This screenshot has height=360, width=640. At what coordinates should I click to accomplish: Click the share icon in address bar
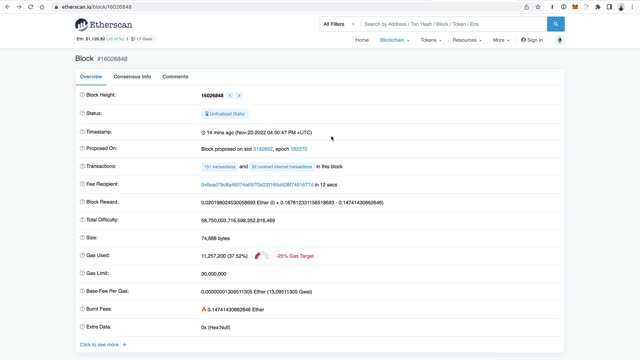[x=527, y=7]
